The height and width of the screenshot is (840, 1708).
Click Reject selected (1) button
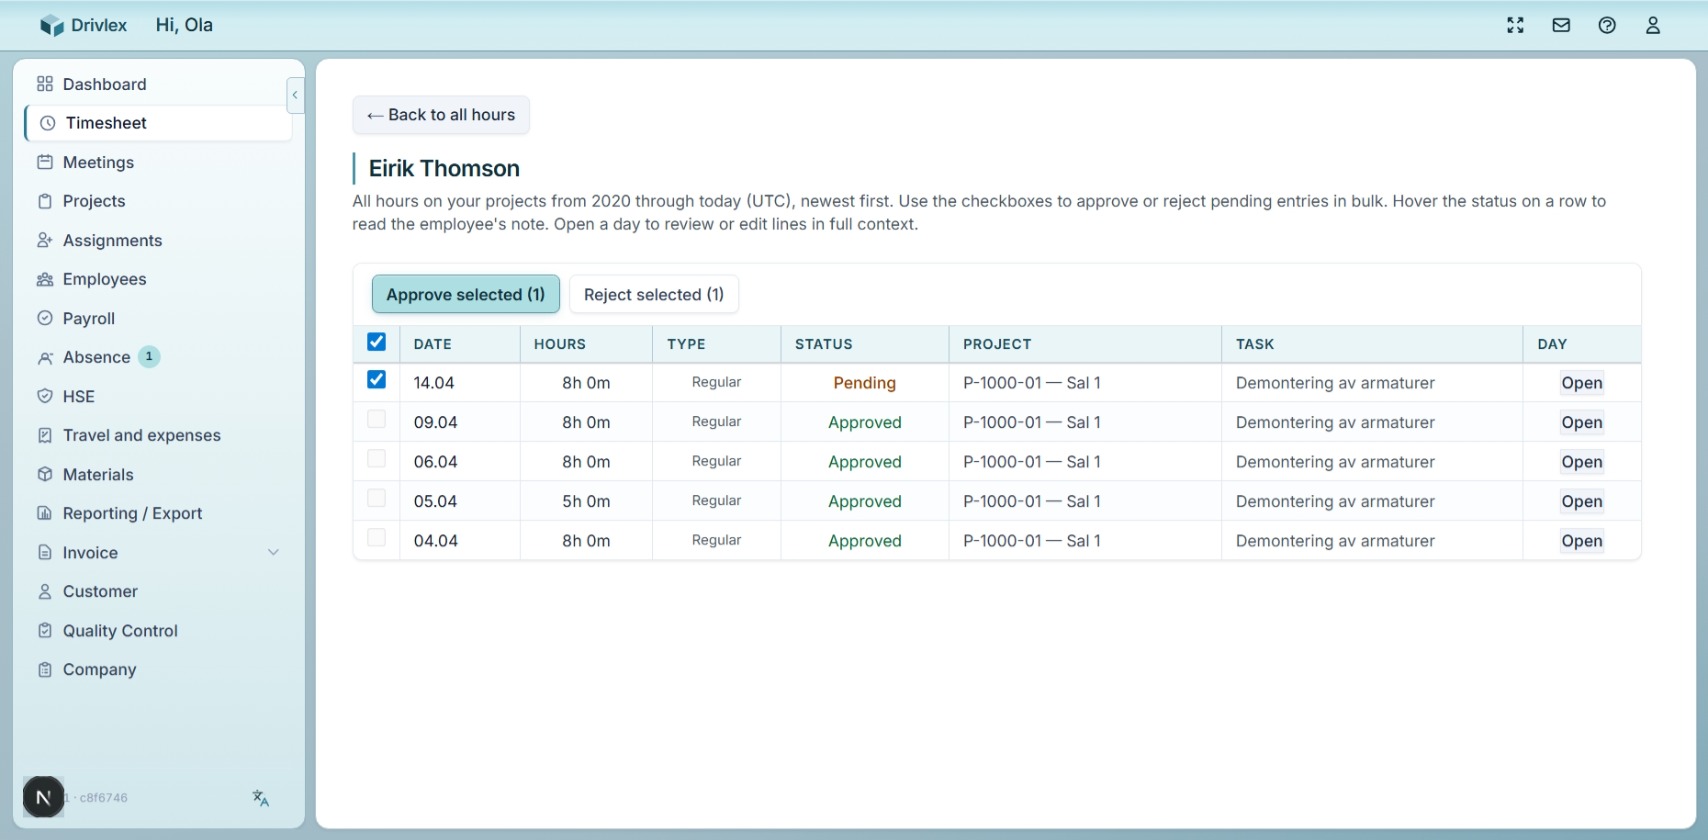[x=653, y=294]
